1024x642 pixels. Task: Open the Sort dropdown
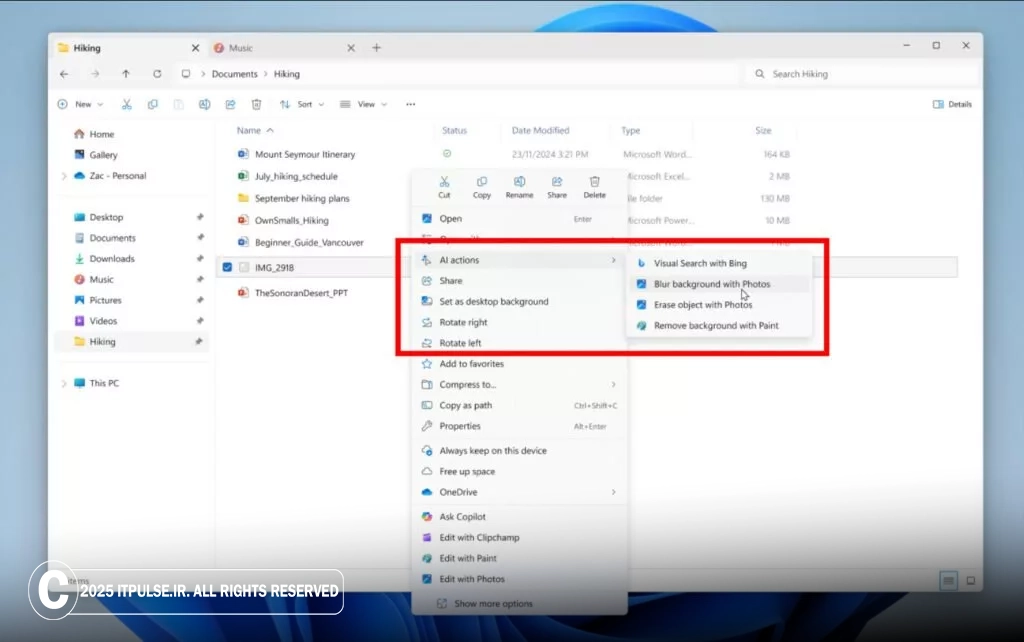pyautogui.click(x=303, y=104)
